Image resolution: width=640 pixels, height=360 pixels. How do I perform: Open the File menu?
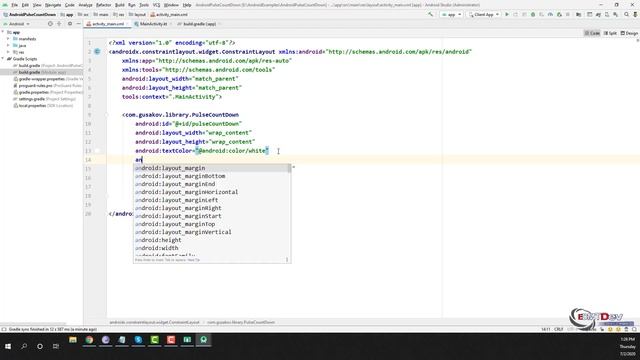coord(14,5)
